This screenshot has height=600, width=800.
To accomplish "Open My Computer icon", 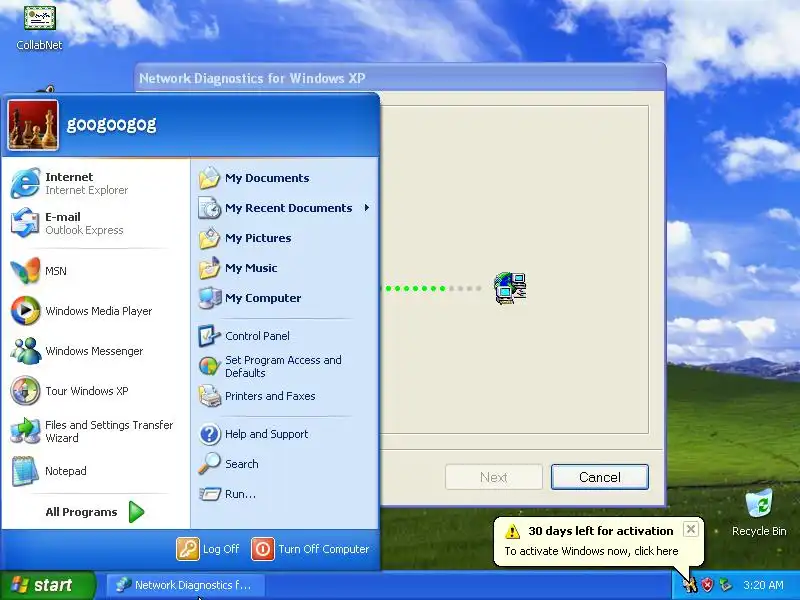I will 209,298.
